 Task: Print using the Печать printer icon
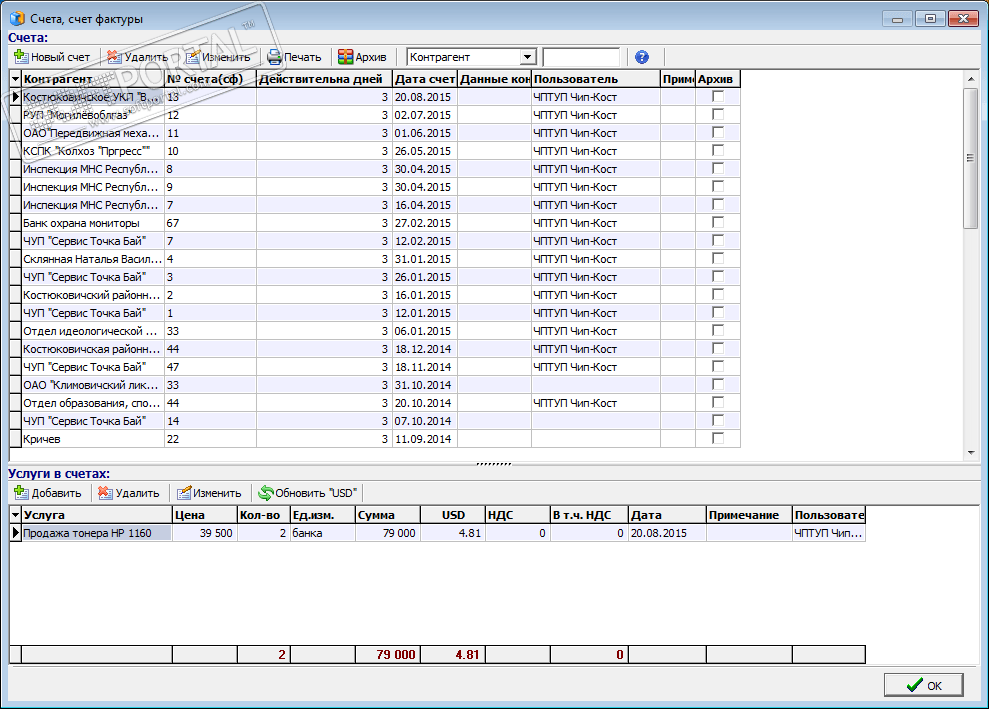click(x=274, y=57)
